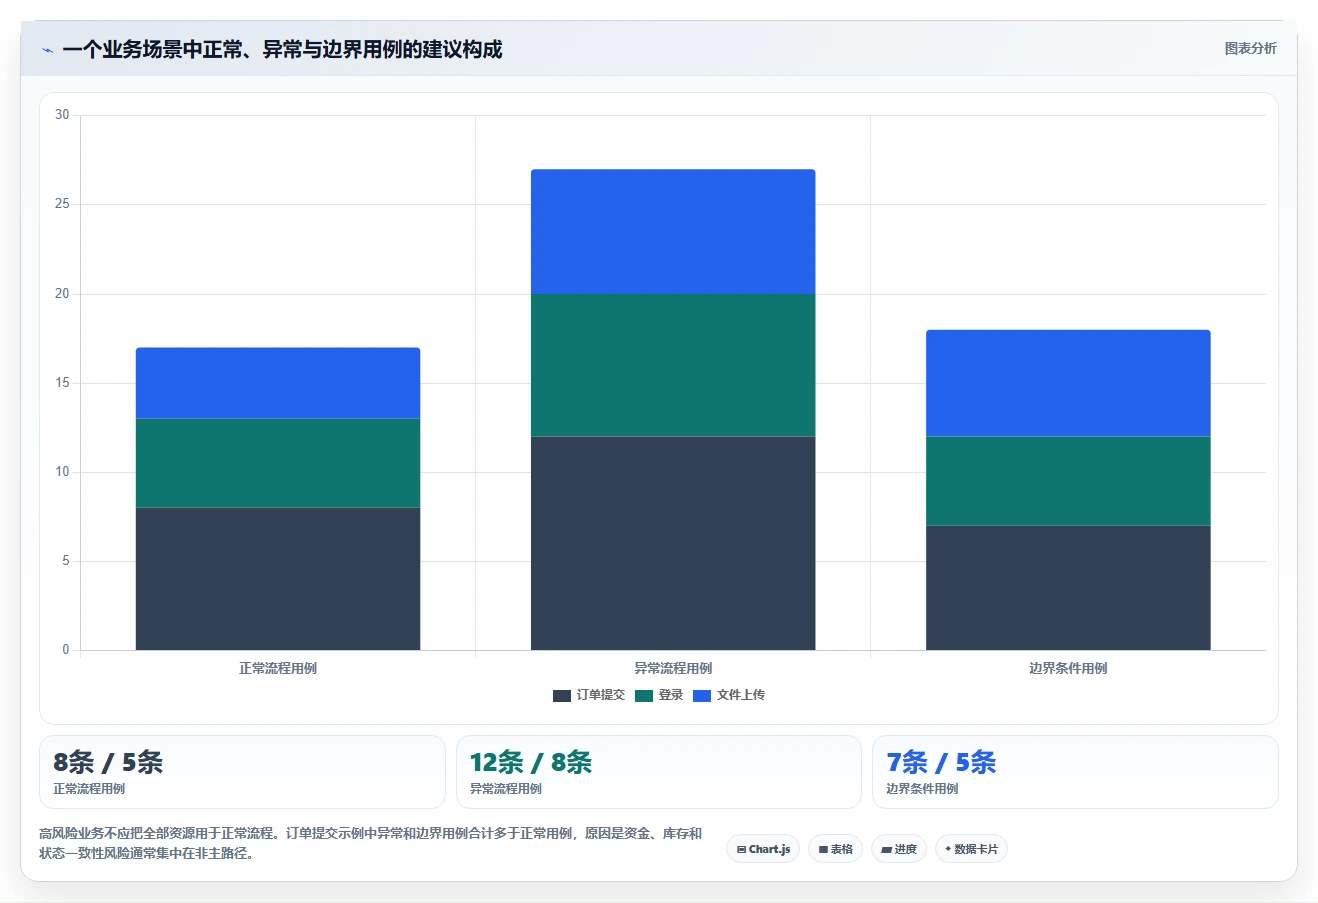The width and height of the screenshot is (1318, 903).
Task: Click y-axis tick label 25
Action: (62, 204)
